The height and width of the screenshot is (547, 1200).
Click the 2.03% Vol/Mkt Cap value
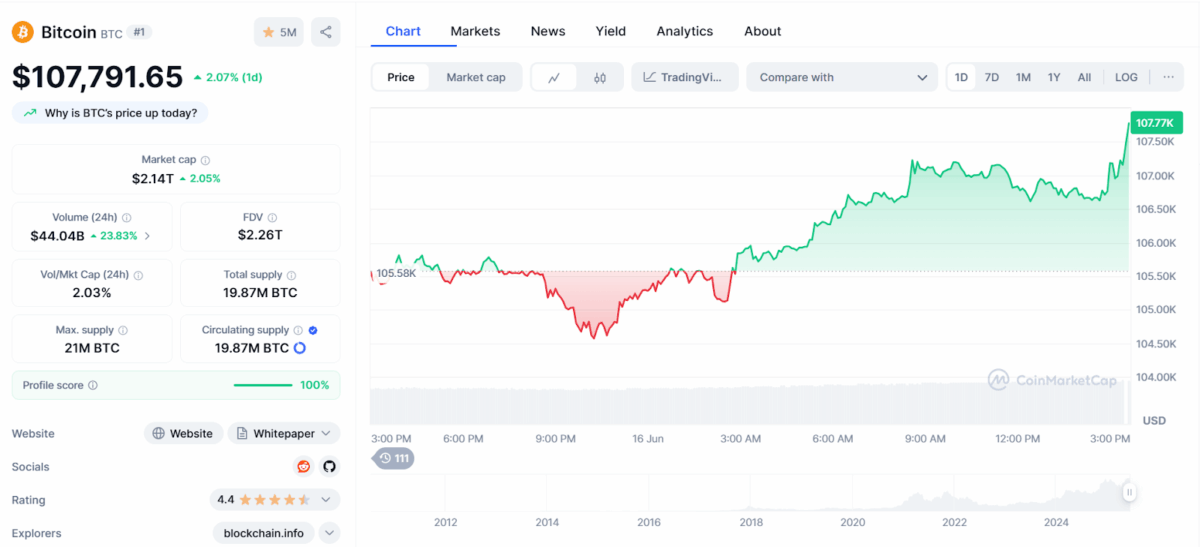92,293
